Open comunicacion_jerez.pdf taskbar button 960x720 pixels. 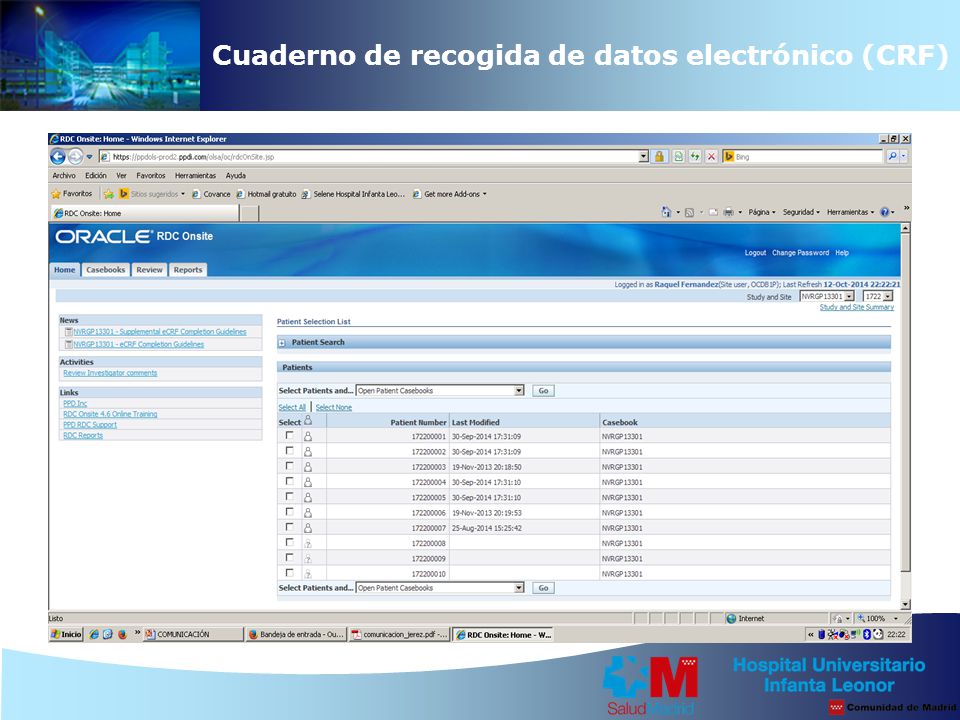[x=400, y=634]
